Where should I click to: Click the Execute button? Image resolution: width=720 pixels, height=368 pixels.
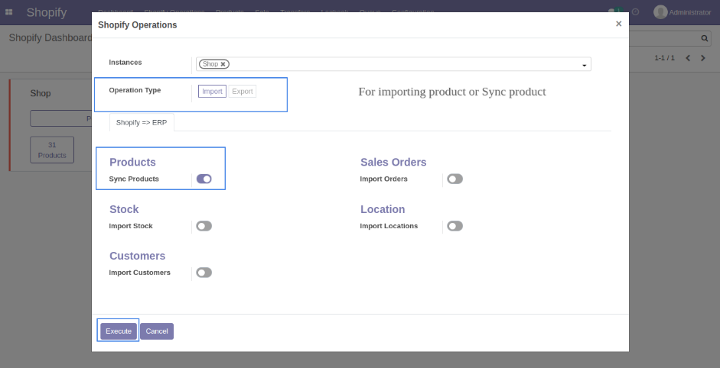(x=118, y=331)
